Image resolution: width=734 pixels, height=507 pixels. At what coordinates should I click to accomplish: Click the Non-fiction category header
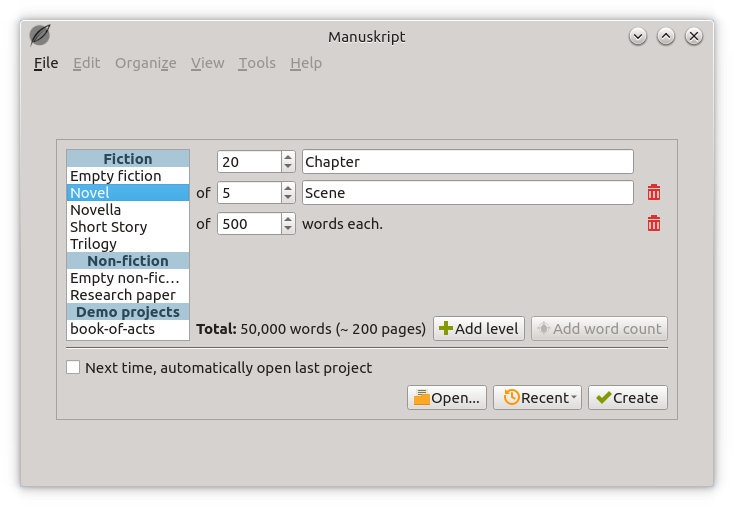[128, 260]
